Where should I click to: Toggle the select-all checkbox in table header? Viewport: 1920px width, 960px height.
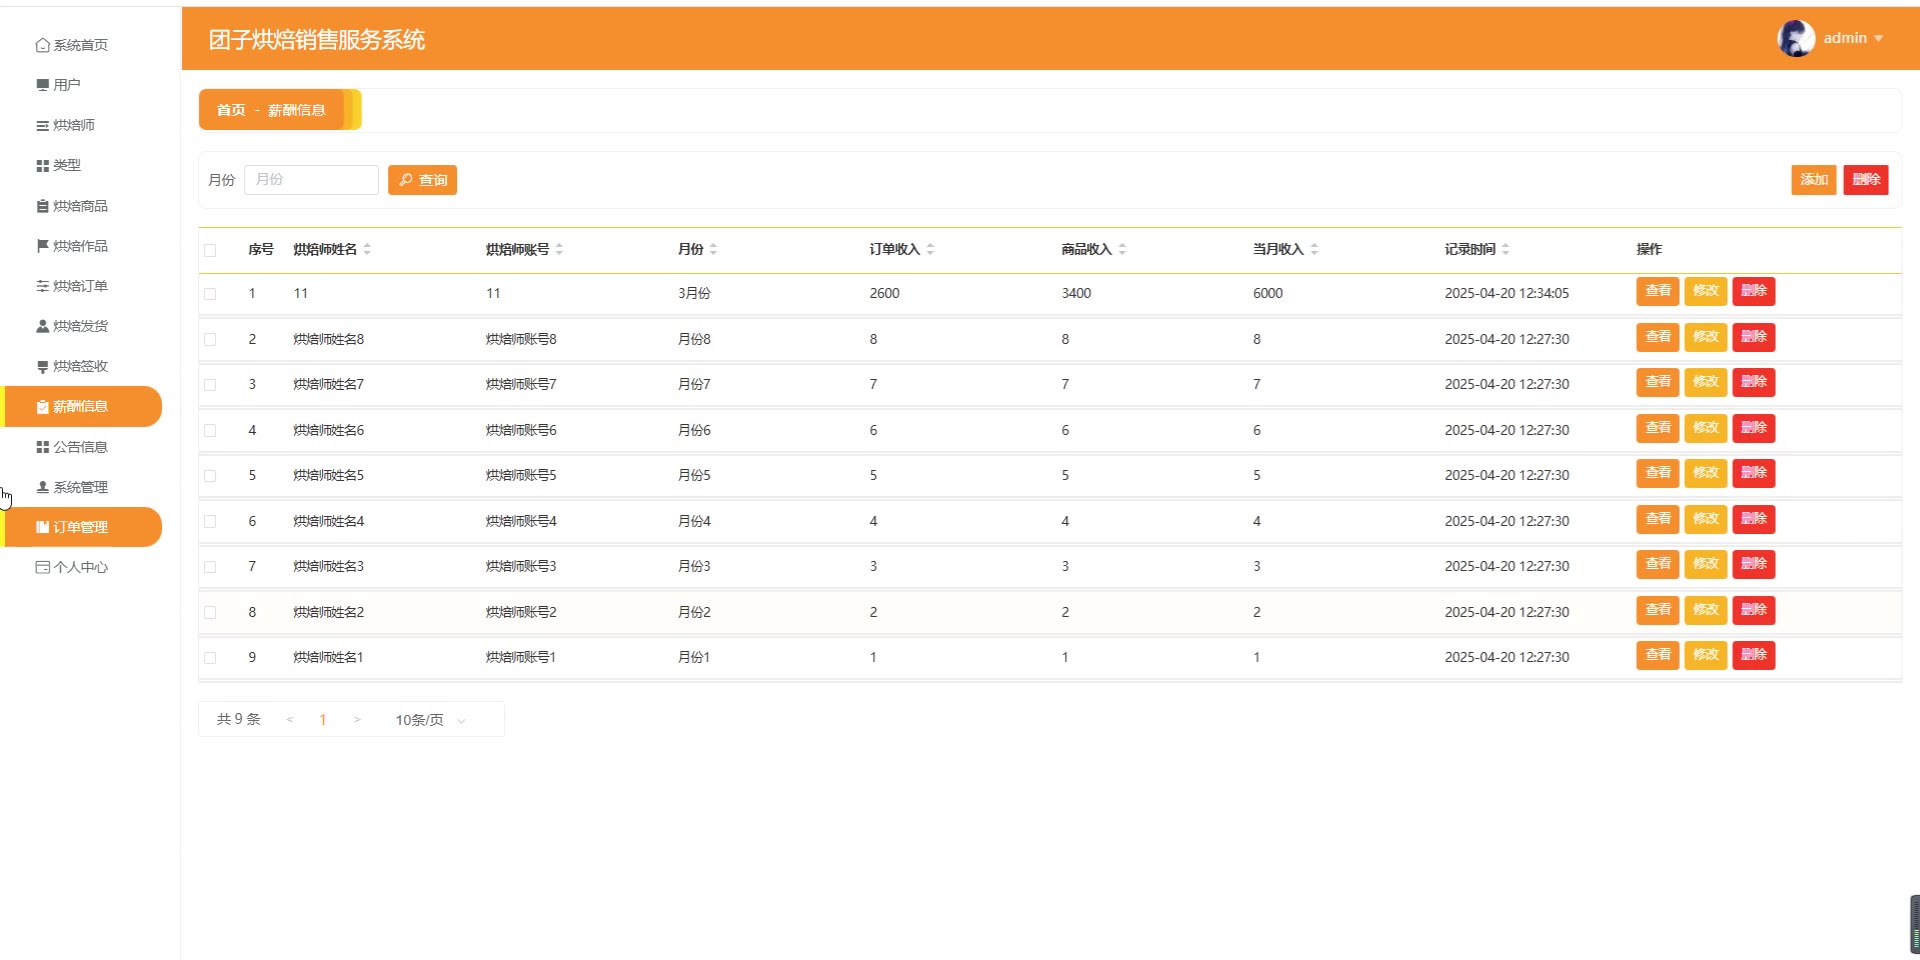210,250
